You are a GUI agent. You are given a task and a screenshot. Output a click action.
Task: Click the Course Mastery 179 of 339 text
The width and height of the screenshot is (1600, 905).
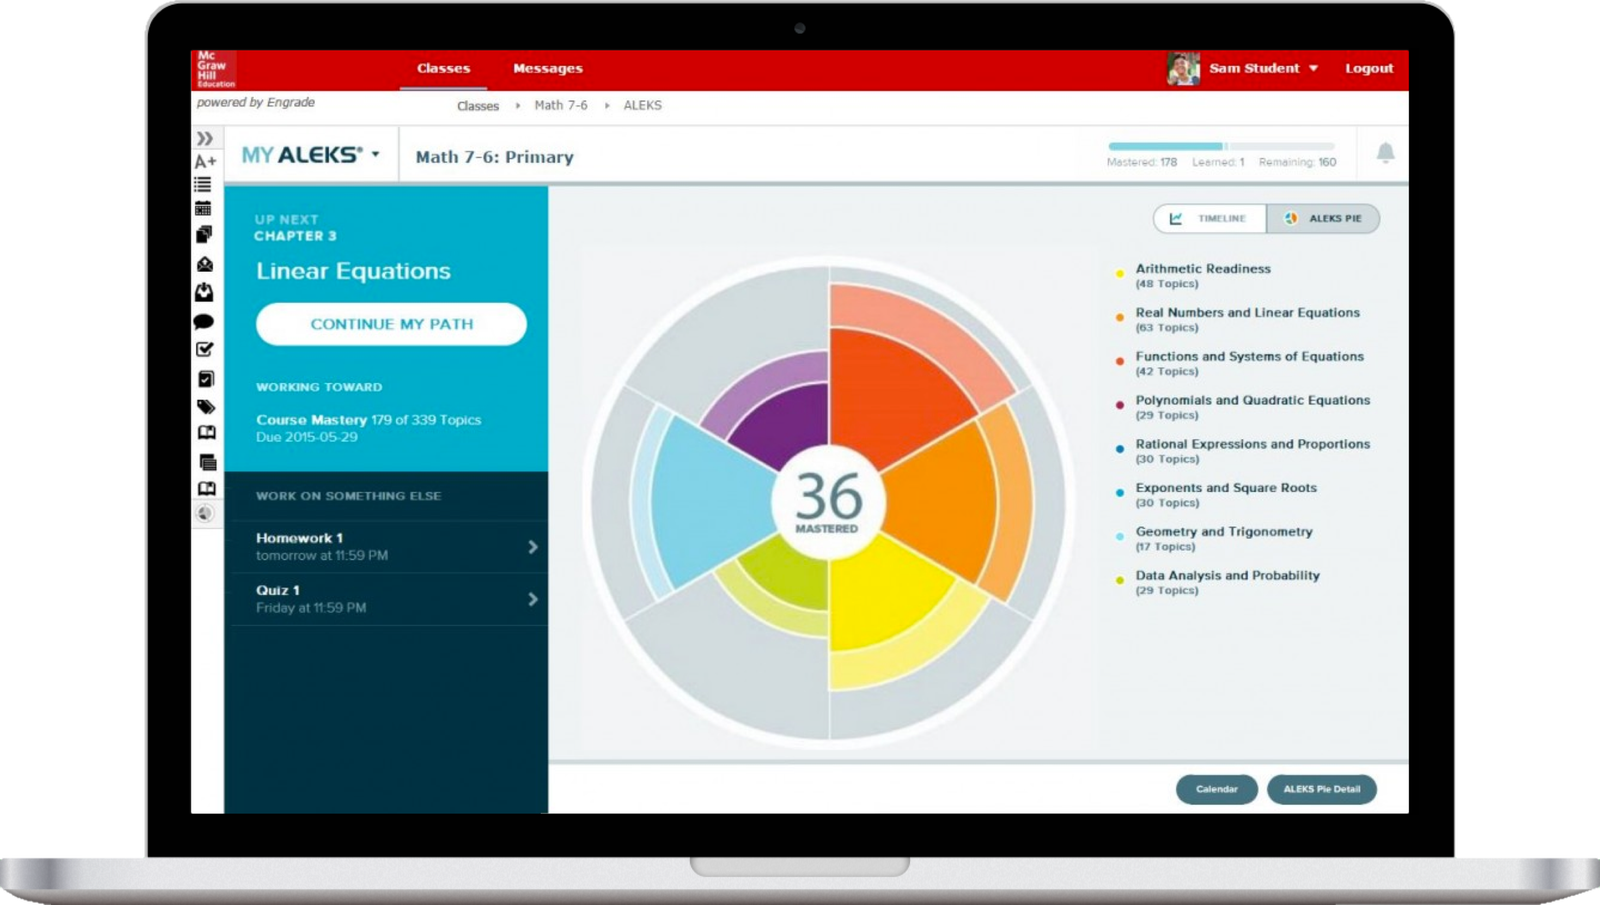tap(368, 420)
